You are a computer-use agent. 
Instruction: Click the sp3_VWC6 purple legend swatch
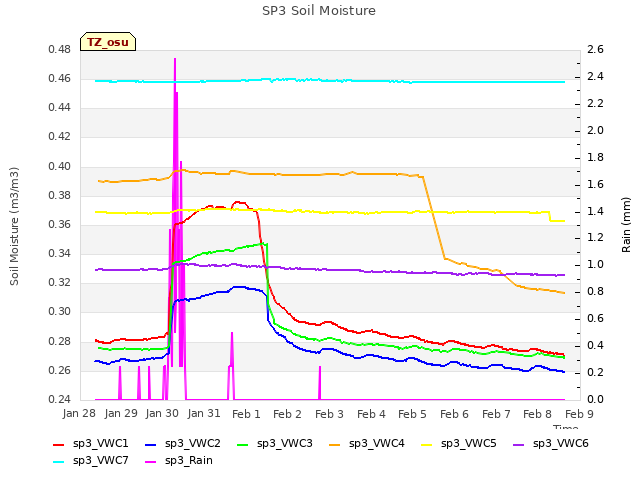tap(518, 444)
